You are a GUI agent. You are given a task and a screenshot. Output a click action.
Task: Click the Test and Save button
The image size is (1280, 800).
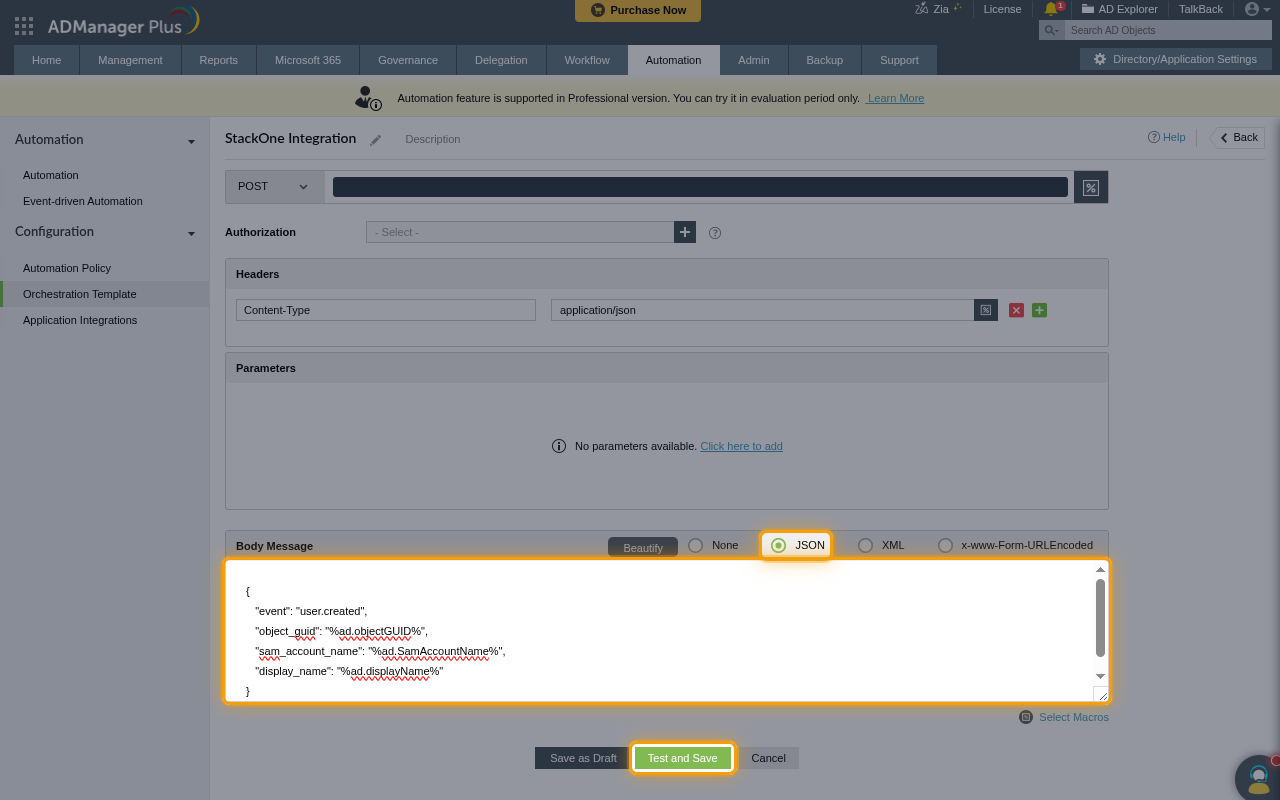pos(682,758)
